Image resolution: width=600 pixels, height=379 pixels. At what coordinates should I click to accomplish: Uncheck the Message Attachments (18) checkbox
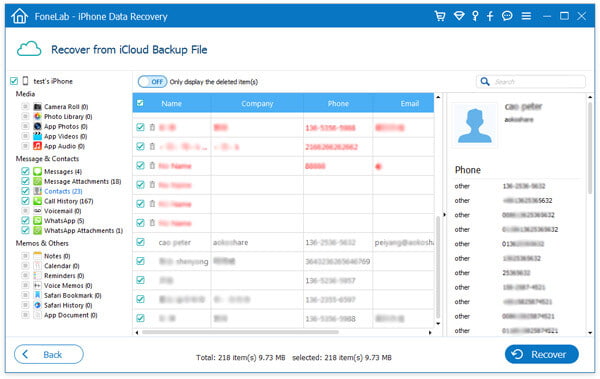coord(25,181)
